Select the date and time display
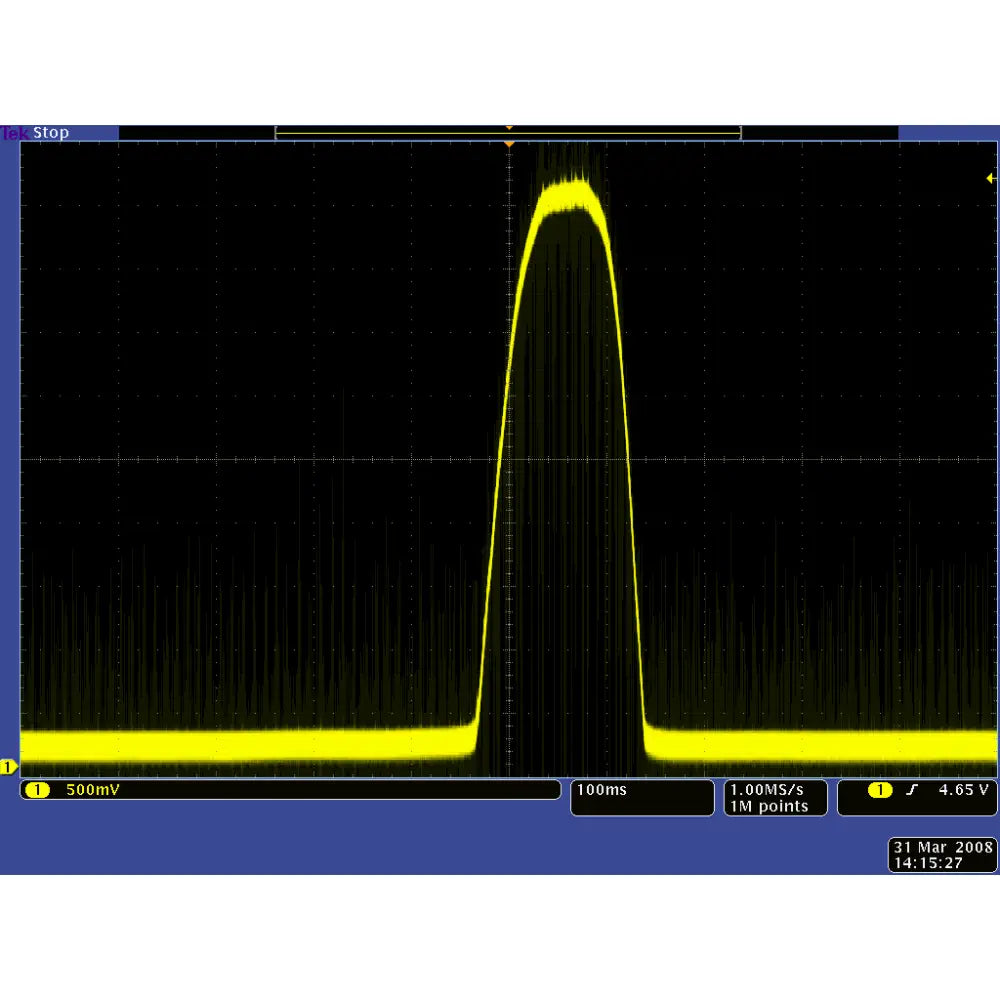1000x1000 pixels. (942, 855)
